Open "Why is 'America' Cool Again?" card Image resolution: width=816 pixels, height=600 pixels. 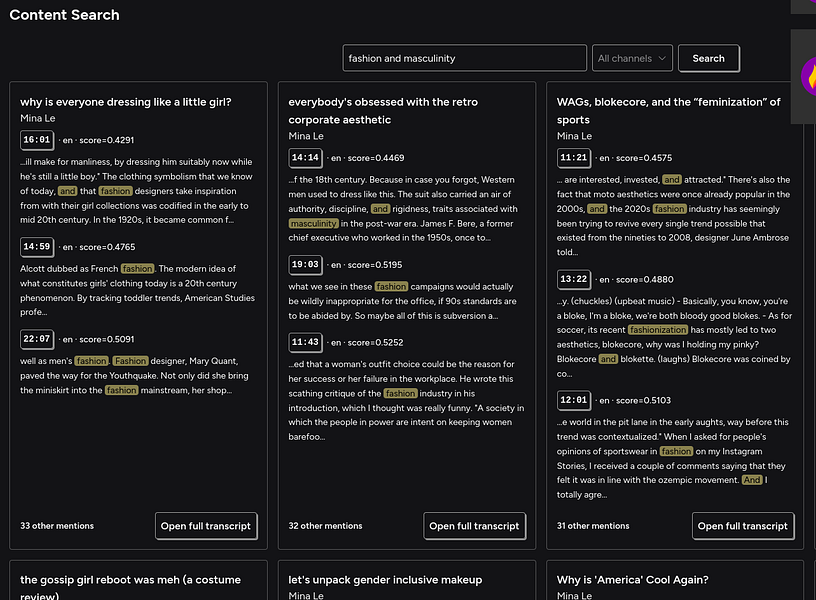tap(633, 580)
